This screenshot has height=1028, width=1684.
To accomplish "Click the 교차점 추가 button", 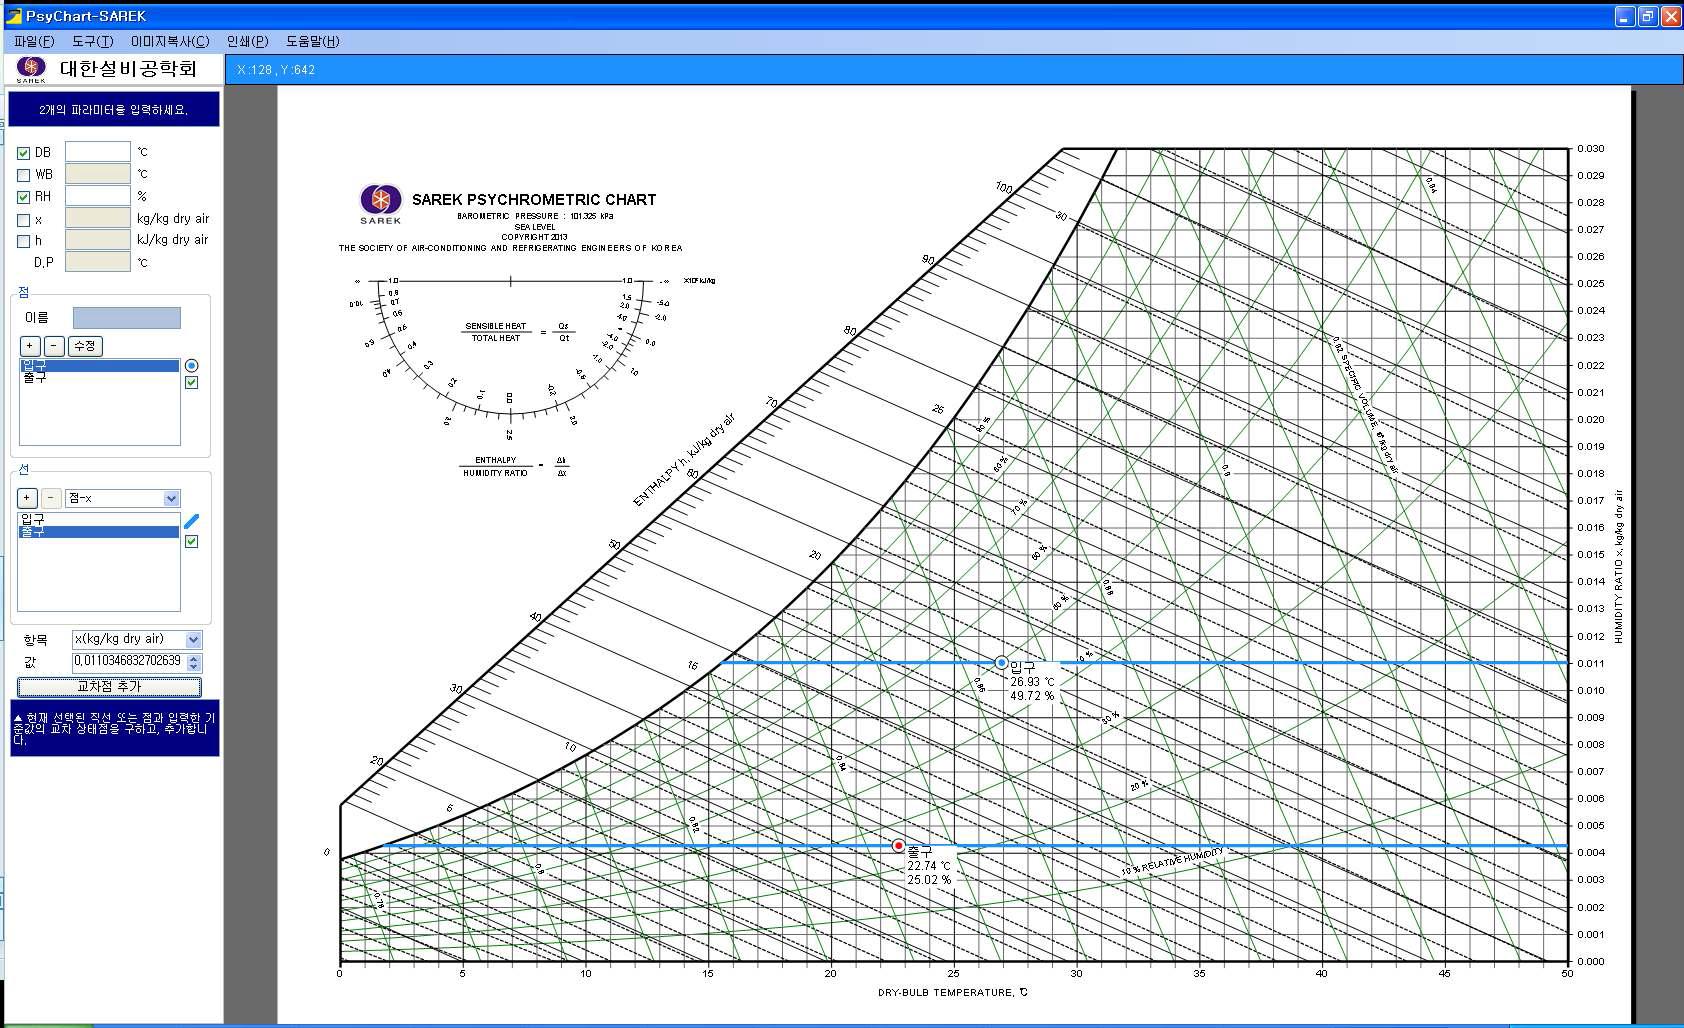I will pos(110,687).
